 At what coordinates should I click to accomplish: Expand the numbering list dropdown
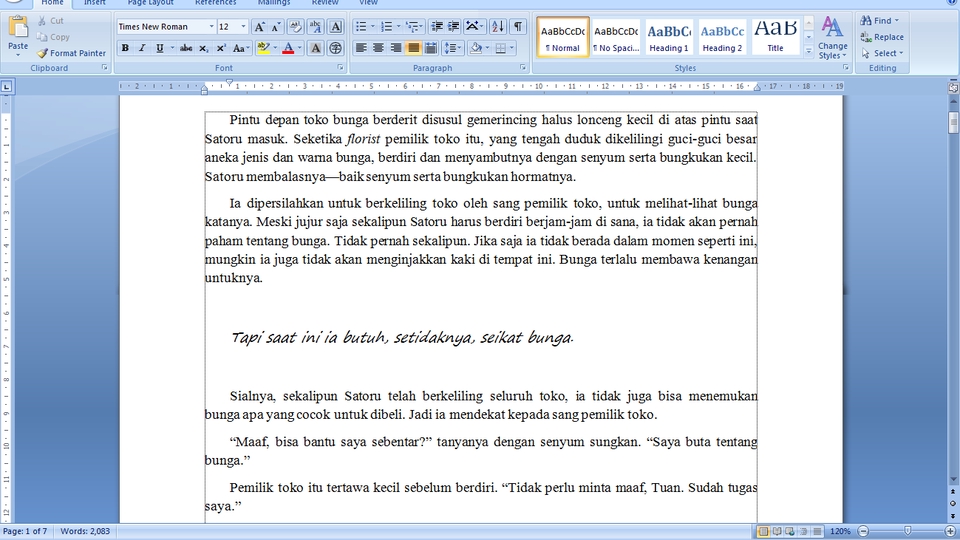[x=398, y=27]
